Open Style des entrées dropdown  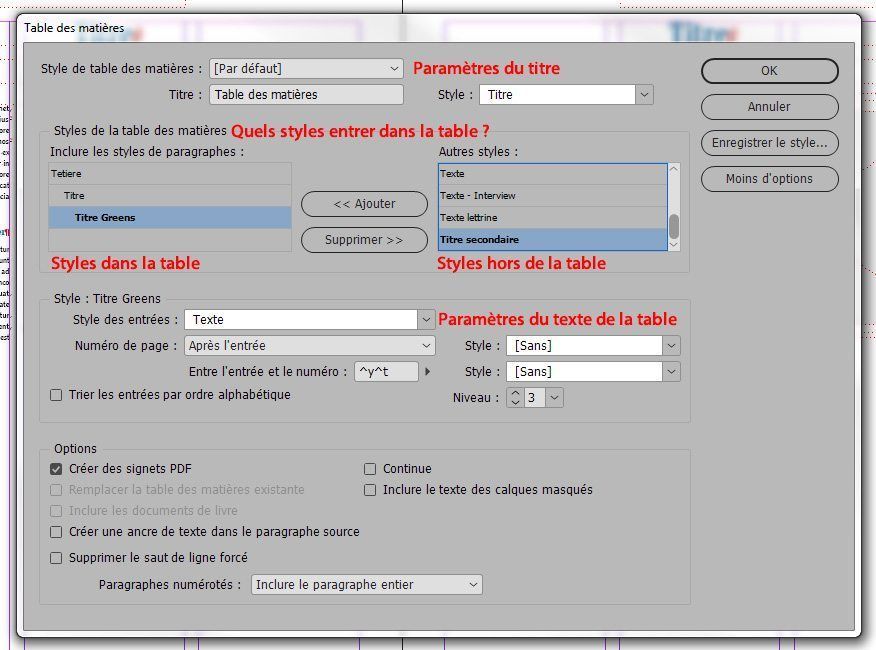tap(309, 320)
